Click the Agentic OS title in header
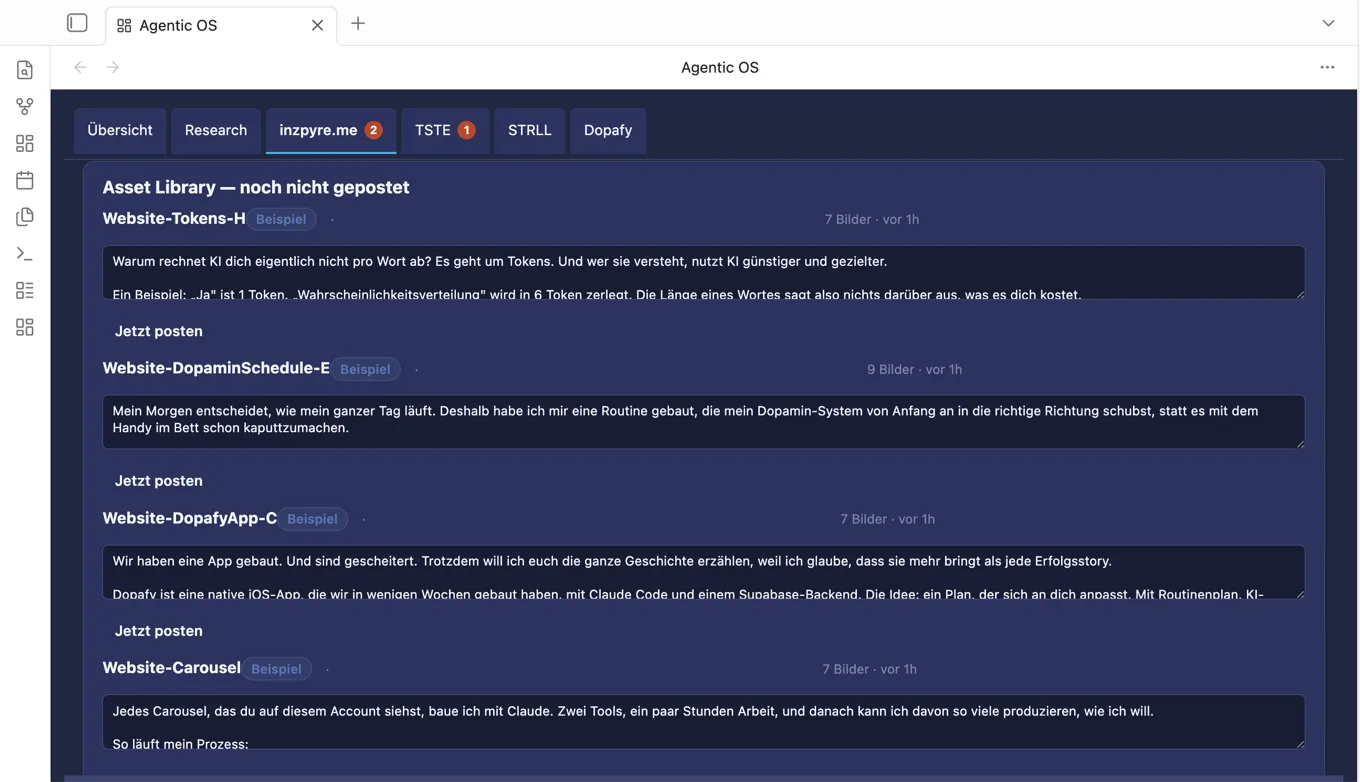This screenshot has width=1360, height=782. point(720,67)
